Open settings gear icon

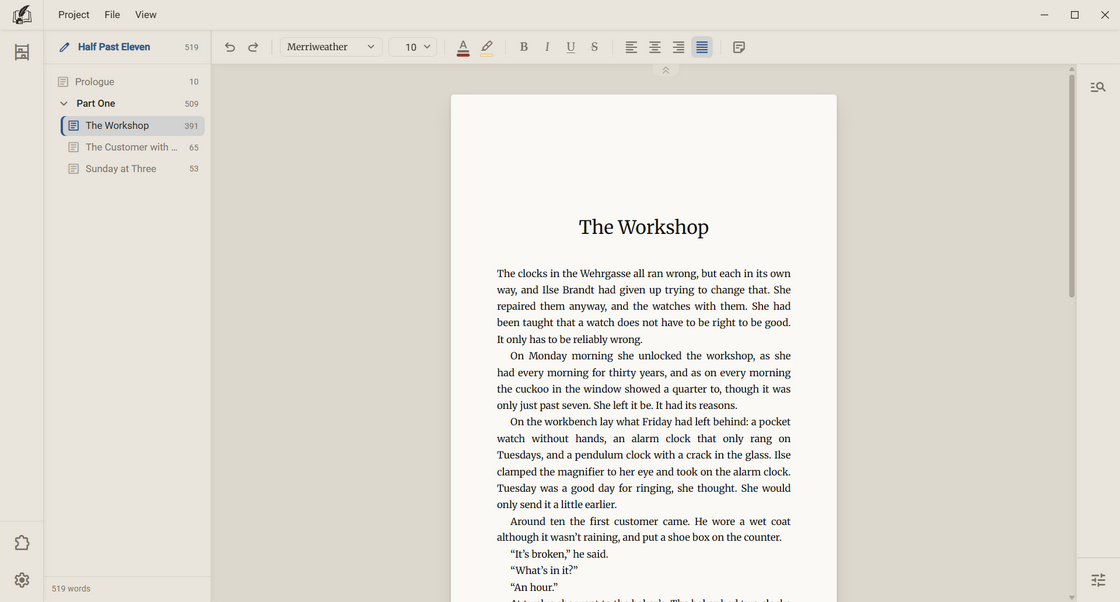[22, 580]
